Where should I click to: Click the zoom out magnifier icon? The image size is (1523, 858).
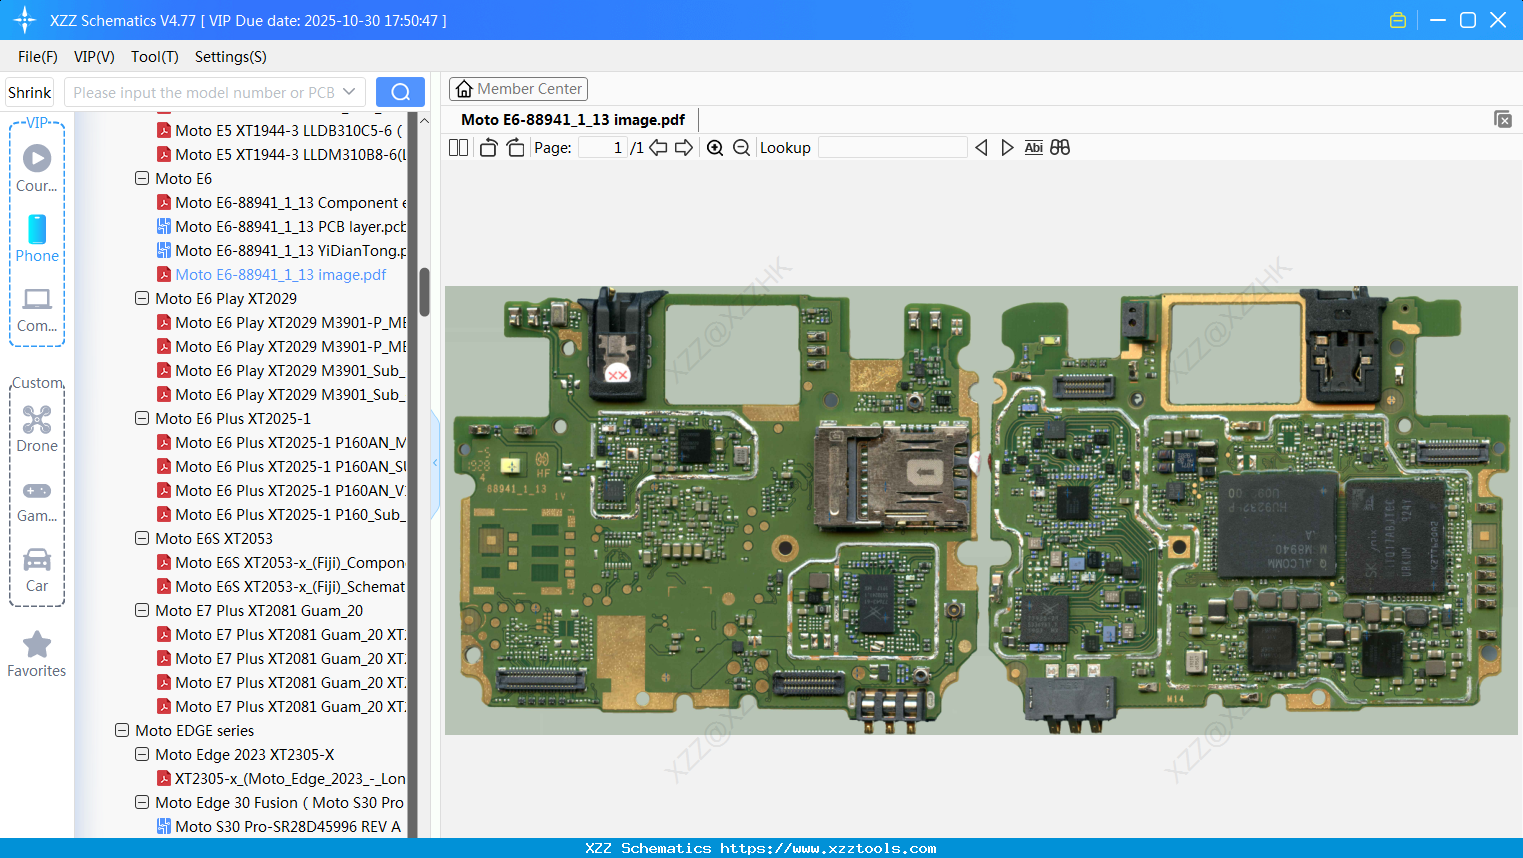tap(741, 148)
